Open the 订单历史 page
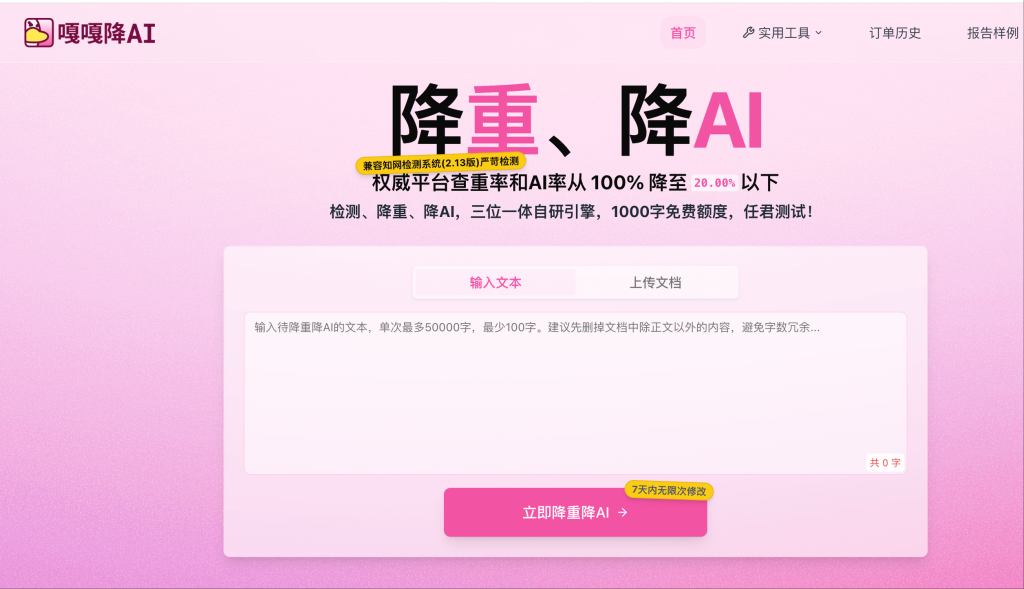 point(895,33)
